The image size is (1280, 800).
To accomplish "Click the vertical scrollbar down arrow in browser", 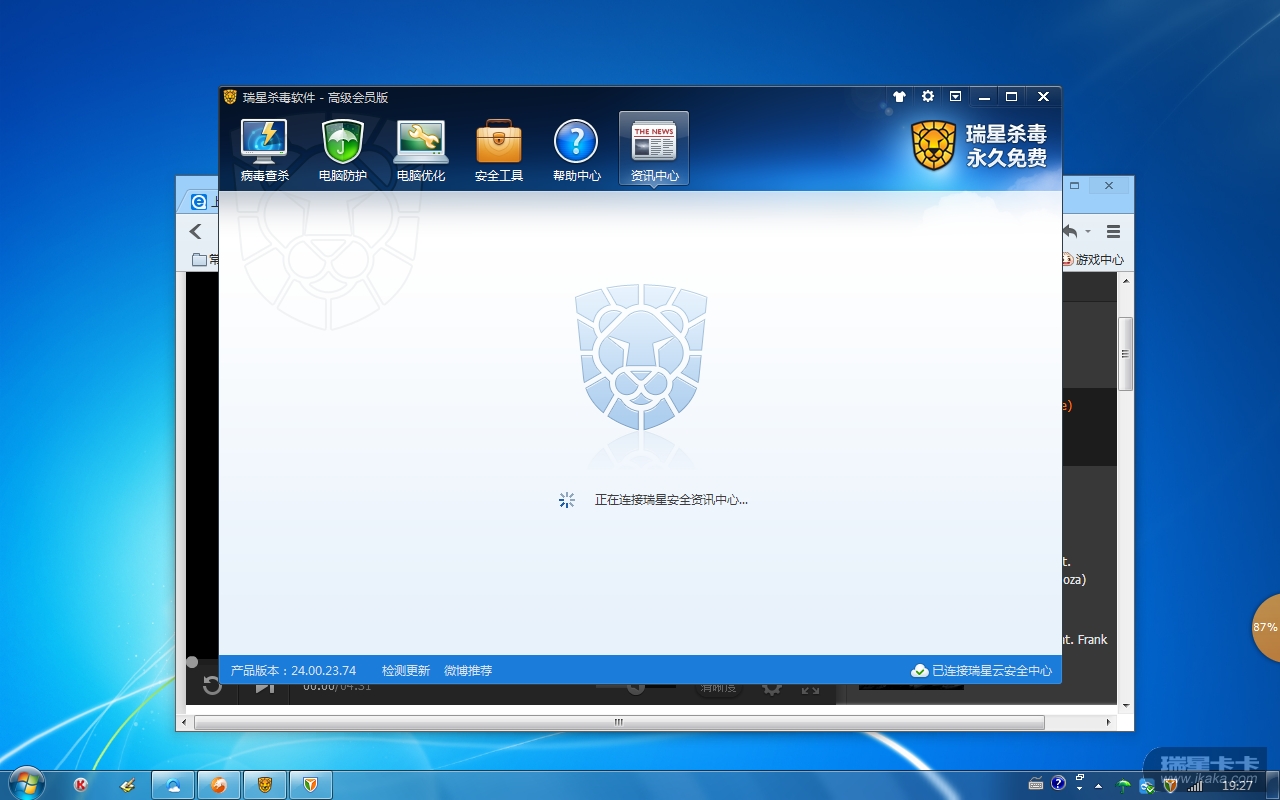I will (1126, 706).
